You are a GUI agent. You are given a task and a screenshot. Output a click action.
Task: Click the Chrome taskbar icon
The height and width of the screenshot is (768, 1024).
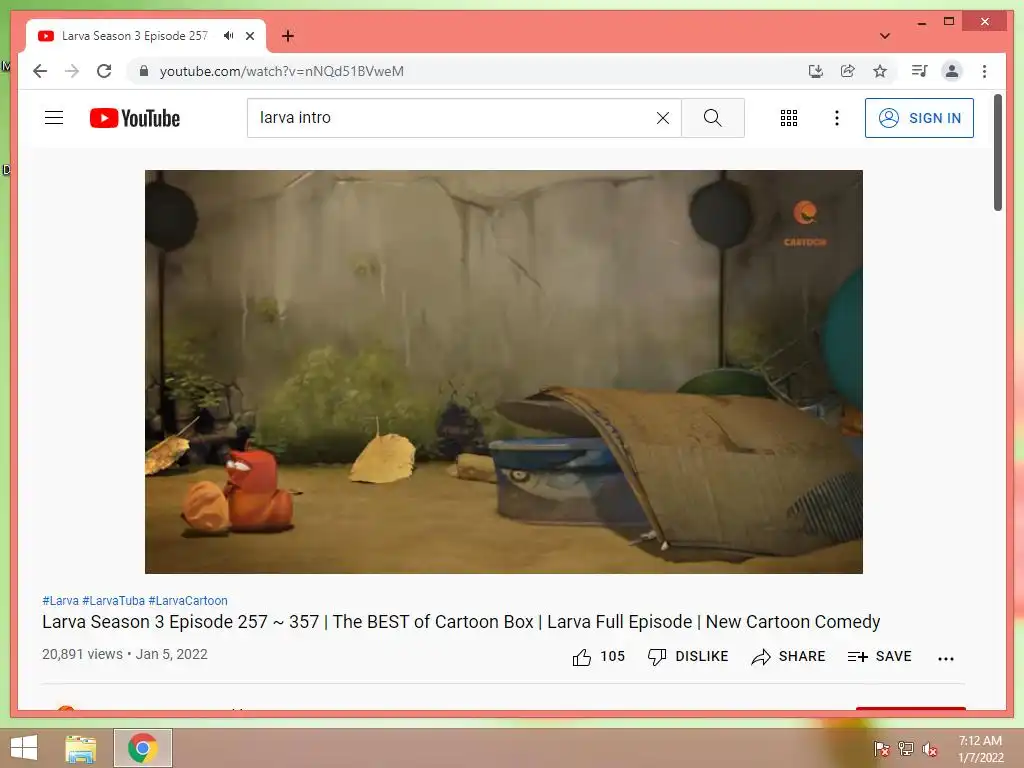click(x=143, y=748)
